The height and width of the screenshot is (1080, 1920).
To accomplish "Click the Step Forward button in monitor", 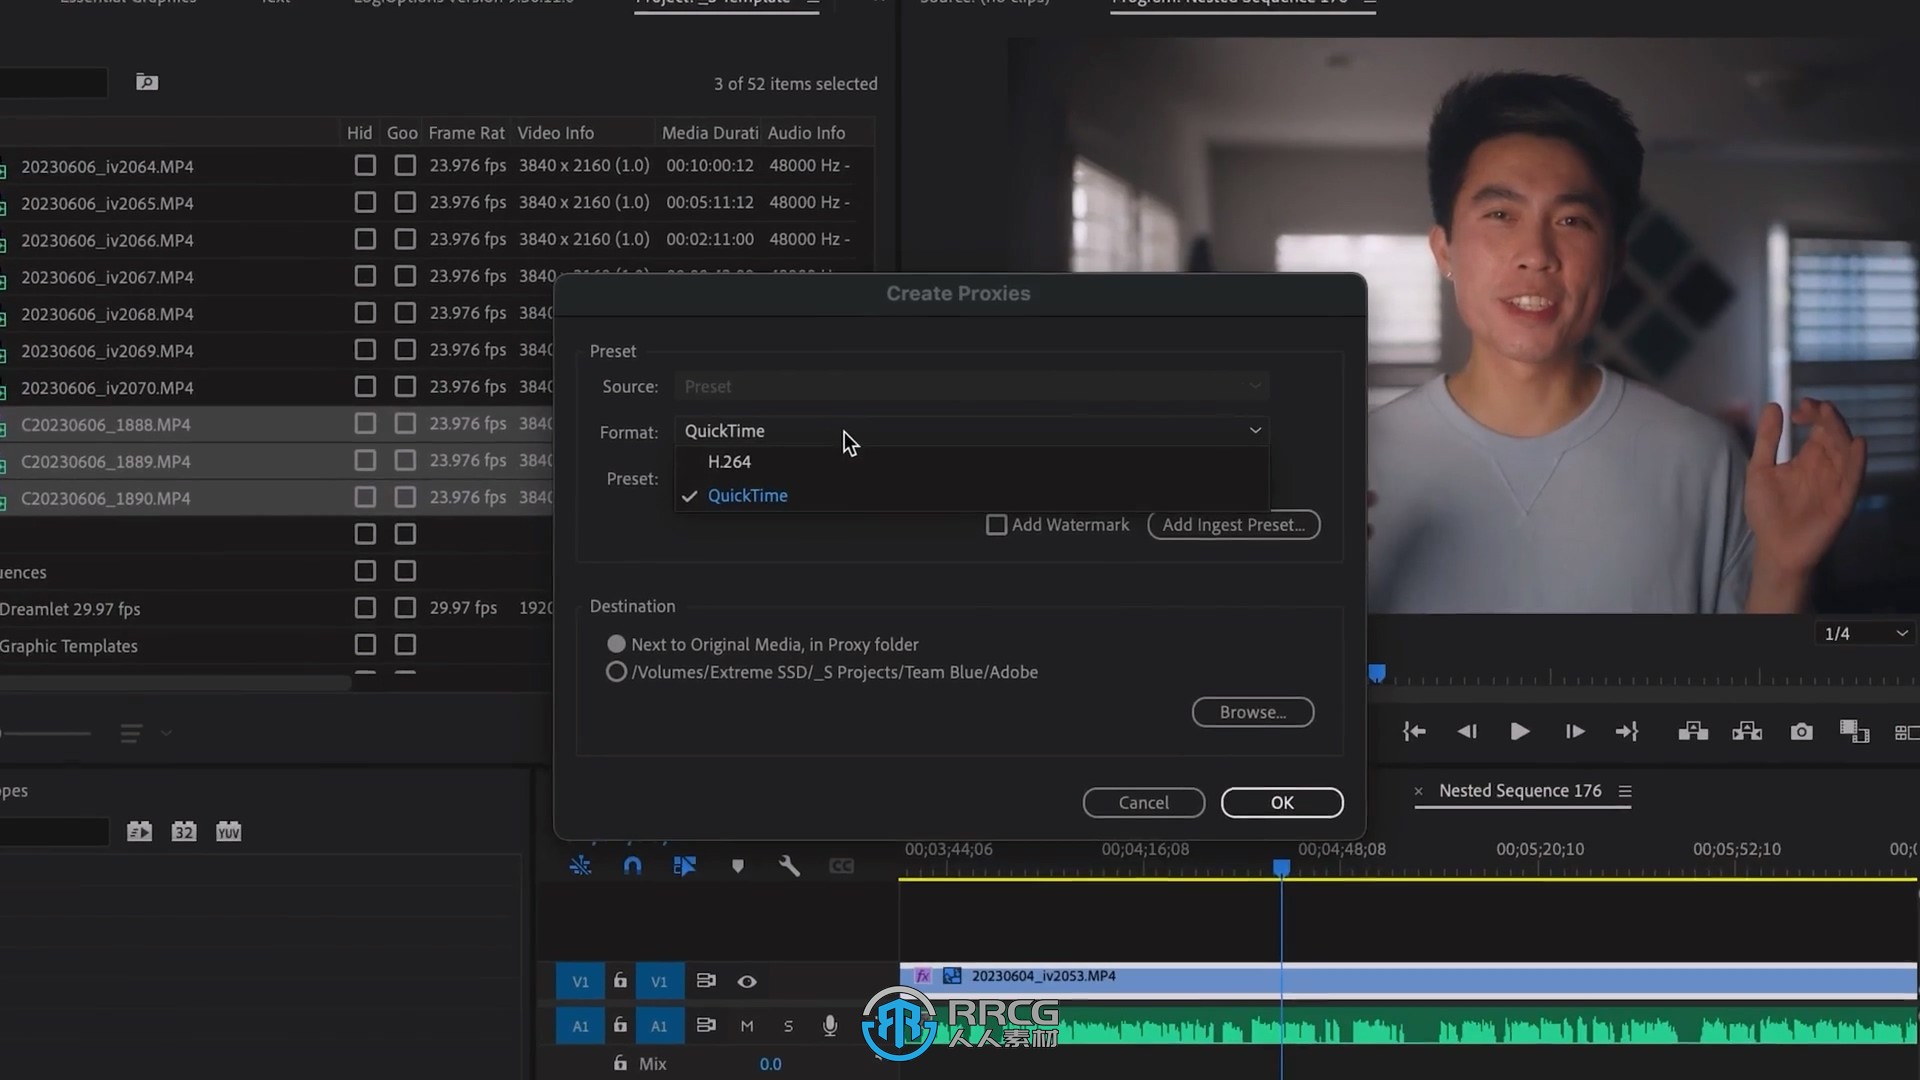I will coord(1575,732).
